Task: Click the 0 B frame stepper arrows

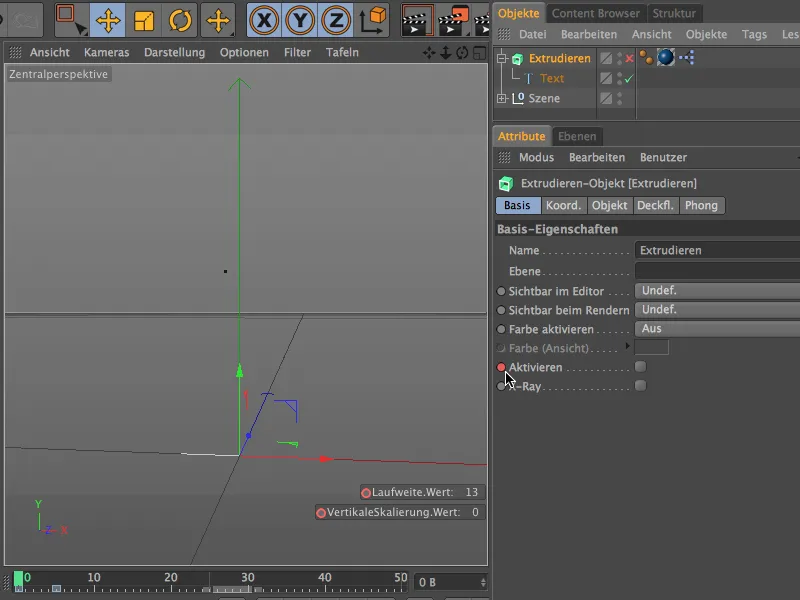Action: (x=483, y=582)
